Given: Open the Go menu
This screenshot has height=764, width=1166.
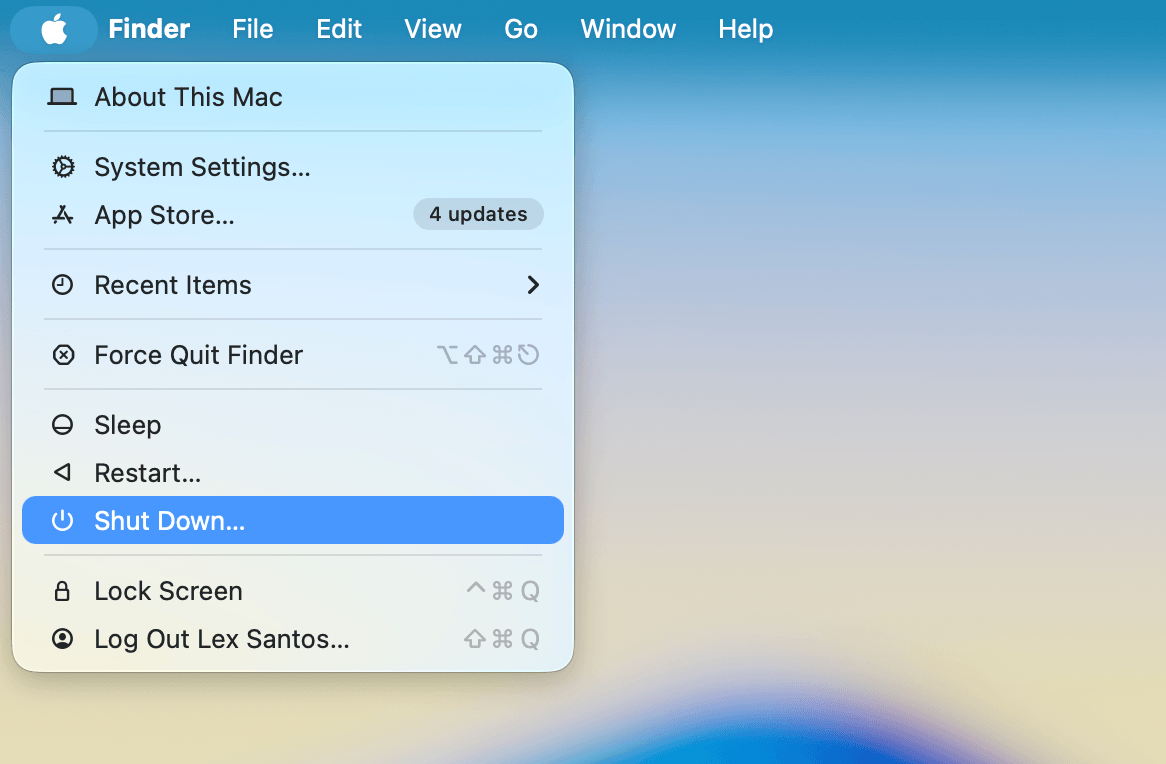Looking at the screenshot, I should point(521,29).
